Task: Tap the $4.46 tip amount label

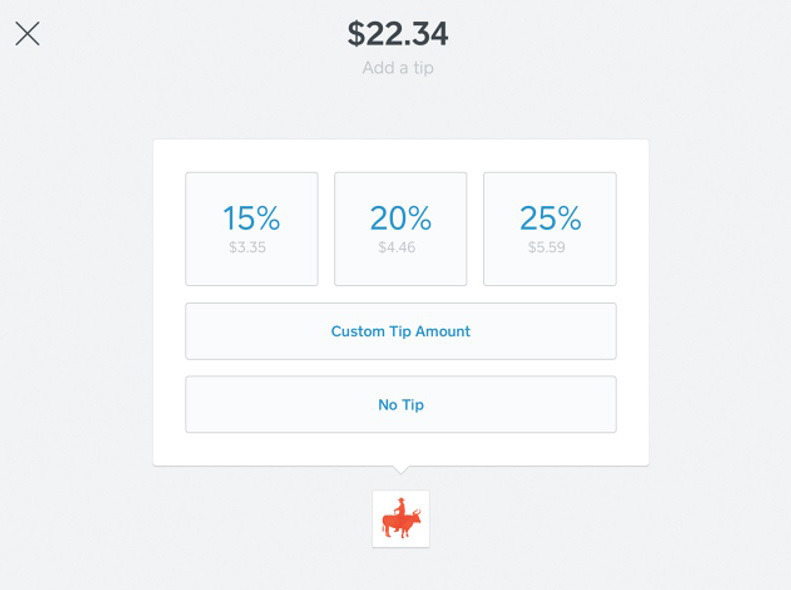Action: (397, 247)
